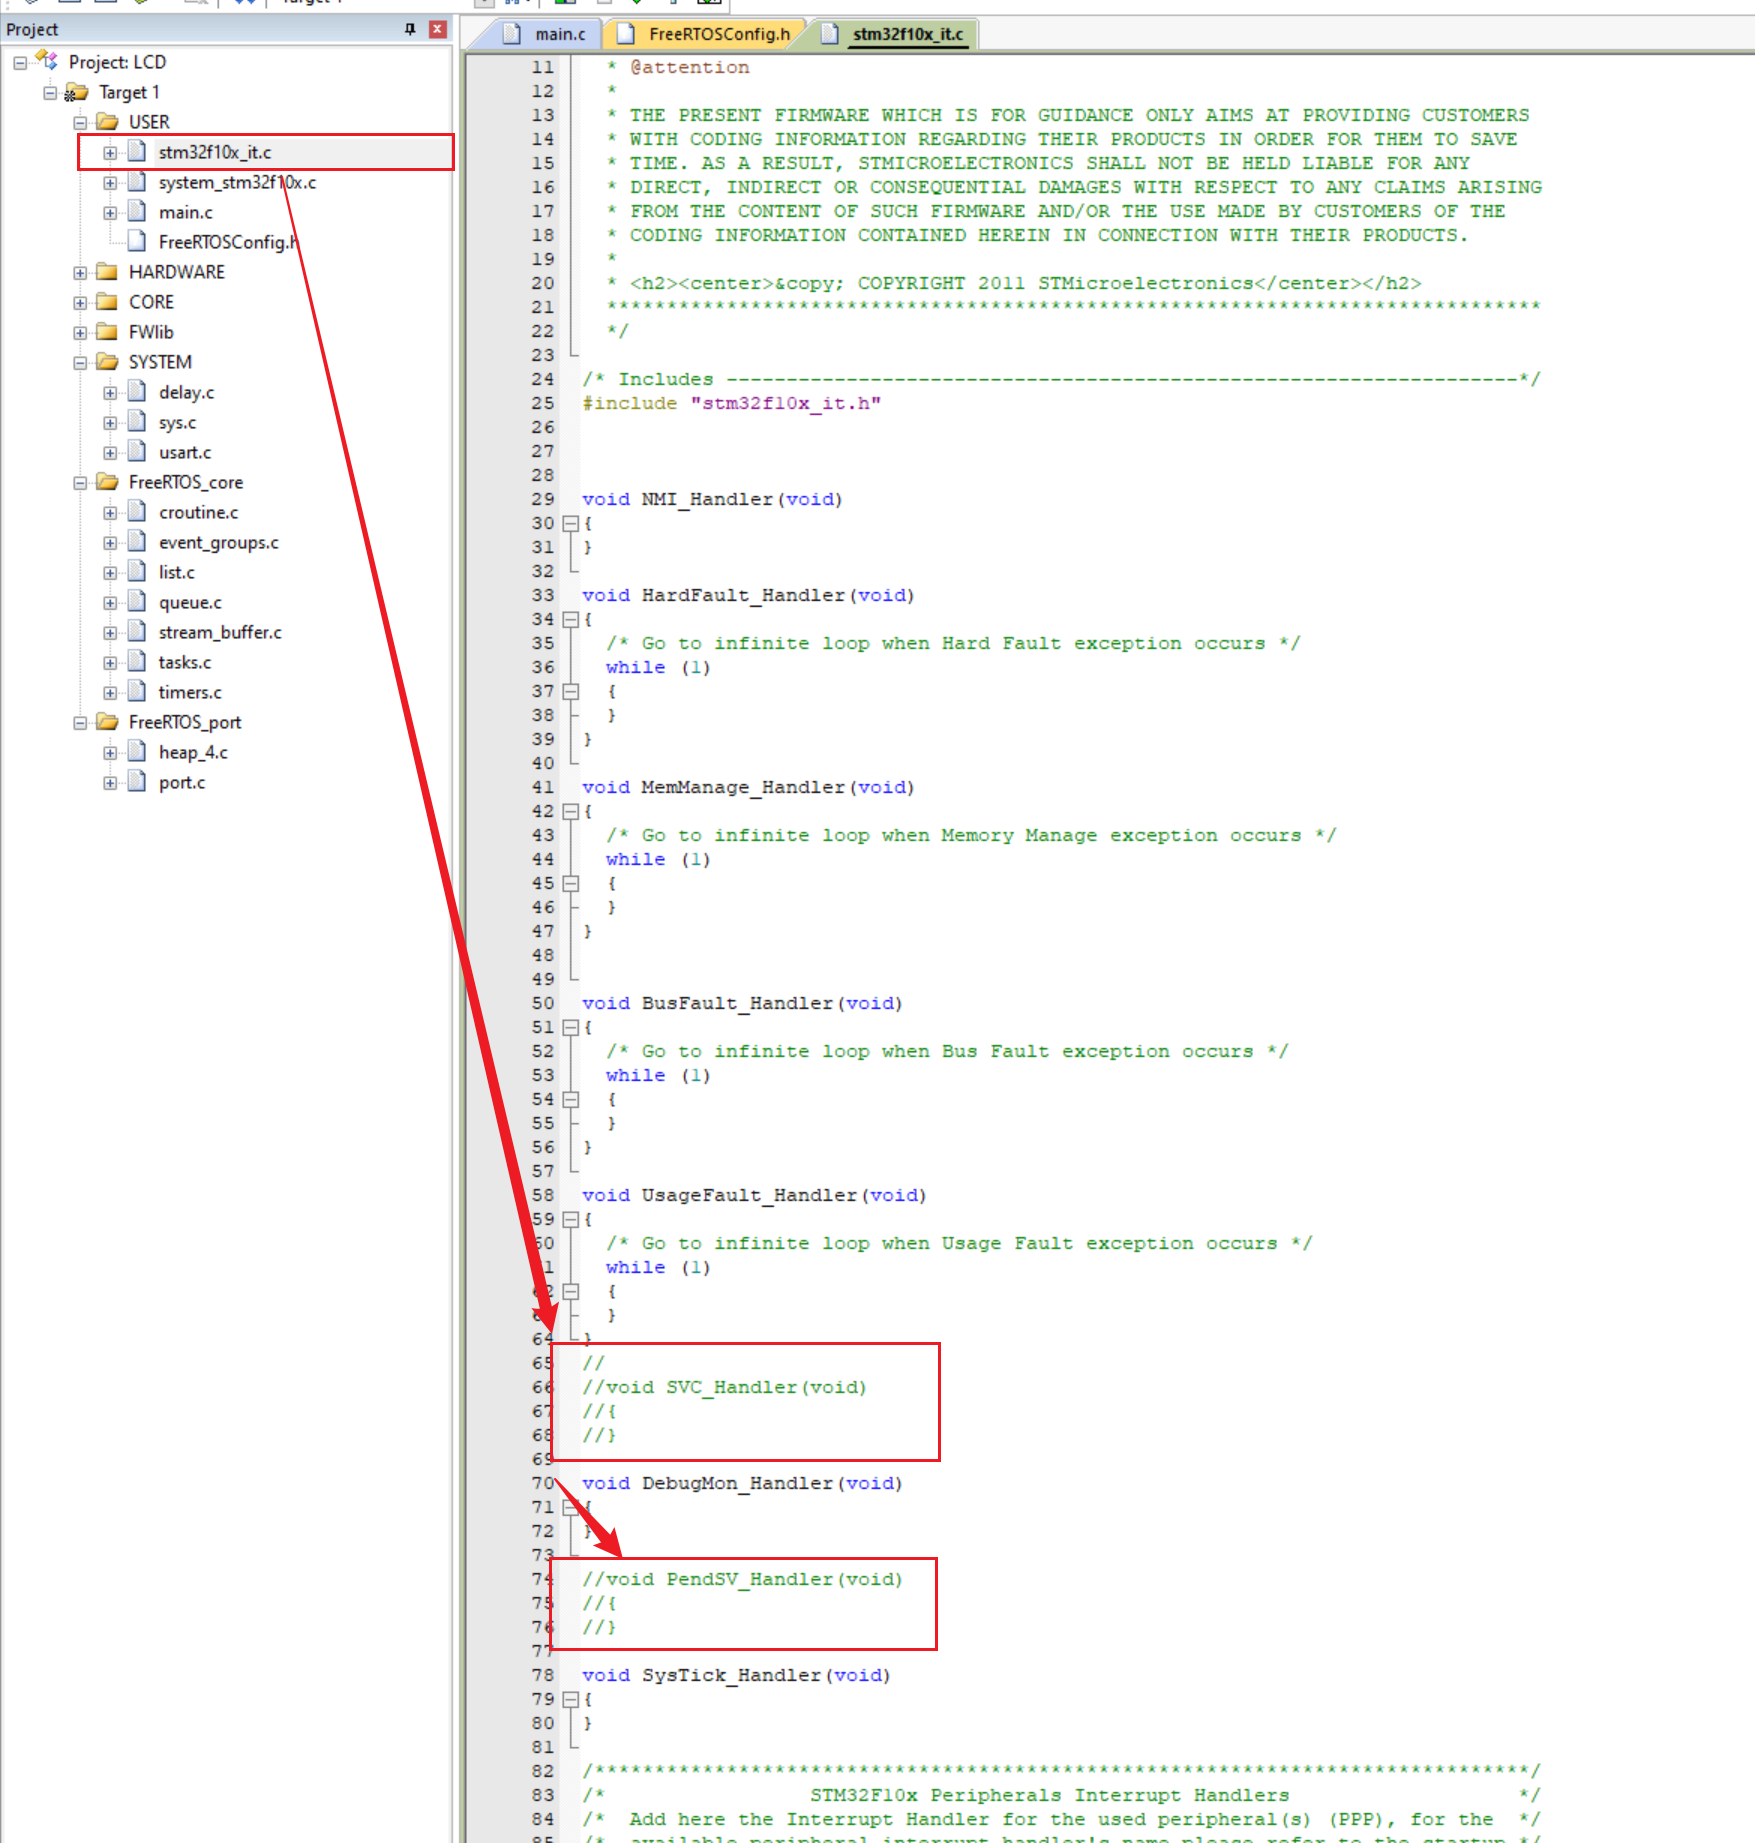The image size is (1755, 1843).
Task: Switch to the FreeRTOSConfig.h editor tab
Action: [718, 34]
